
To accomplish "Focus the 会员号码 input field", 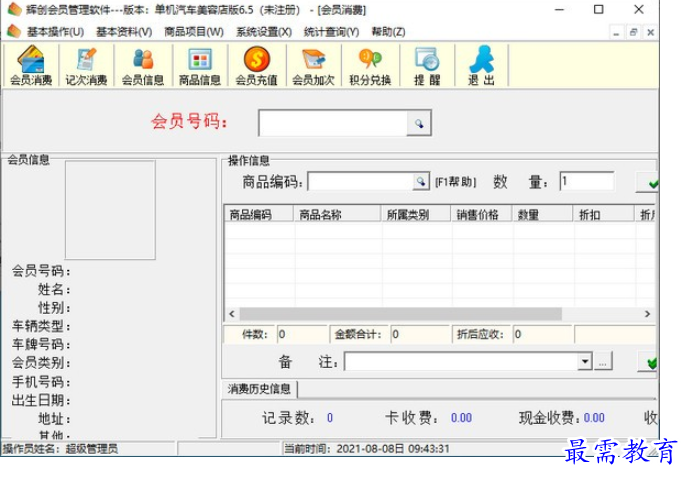I will (x=333, y=124).
